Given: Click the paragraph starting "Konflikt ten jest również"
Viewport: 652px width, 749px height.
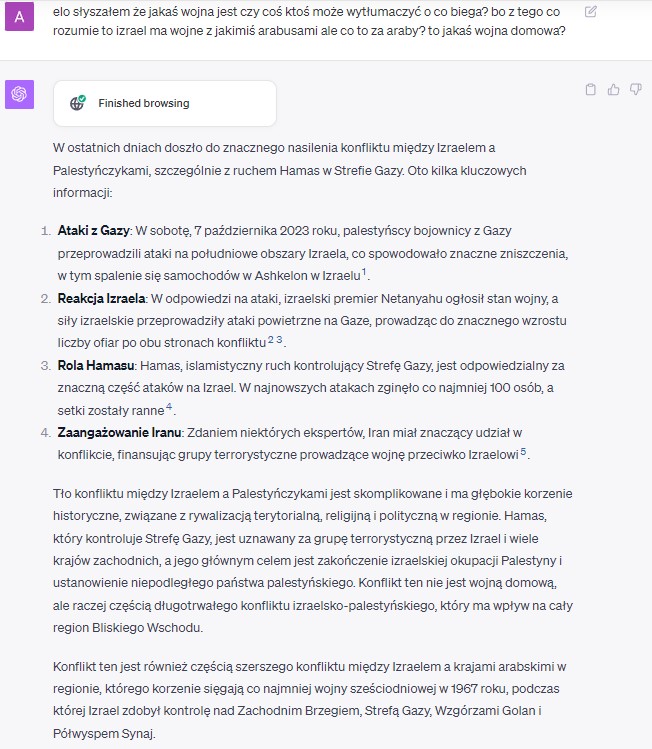Looking at the screenshot, I should coord(310,700).
